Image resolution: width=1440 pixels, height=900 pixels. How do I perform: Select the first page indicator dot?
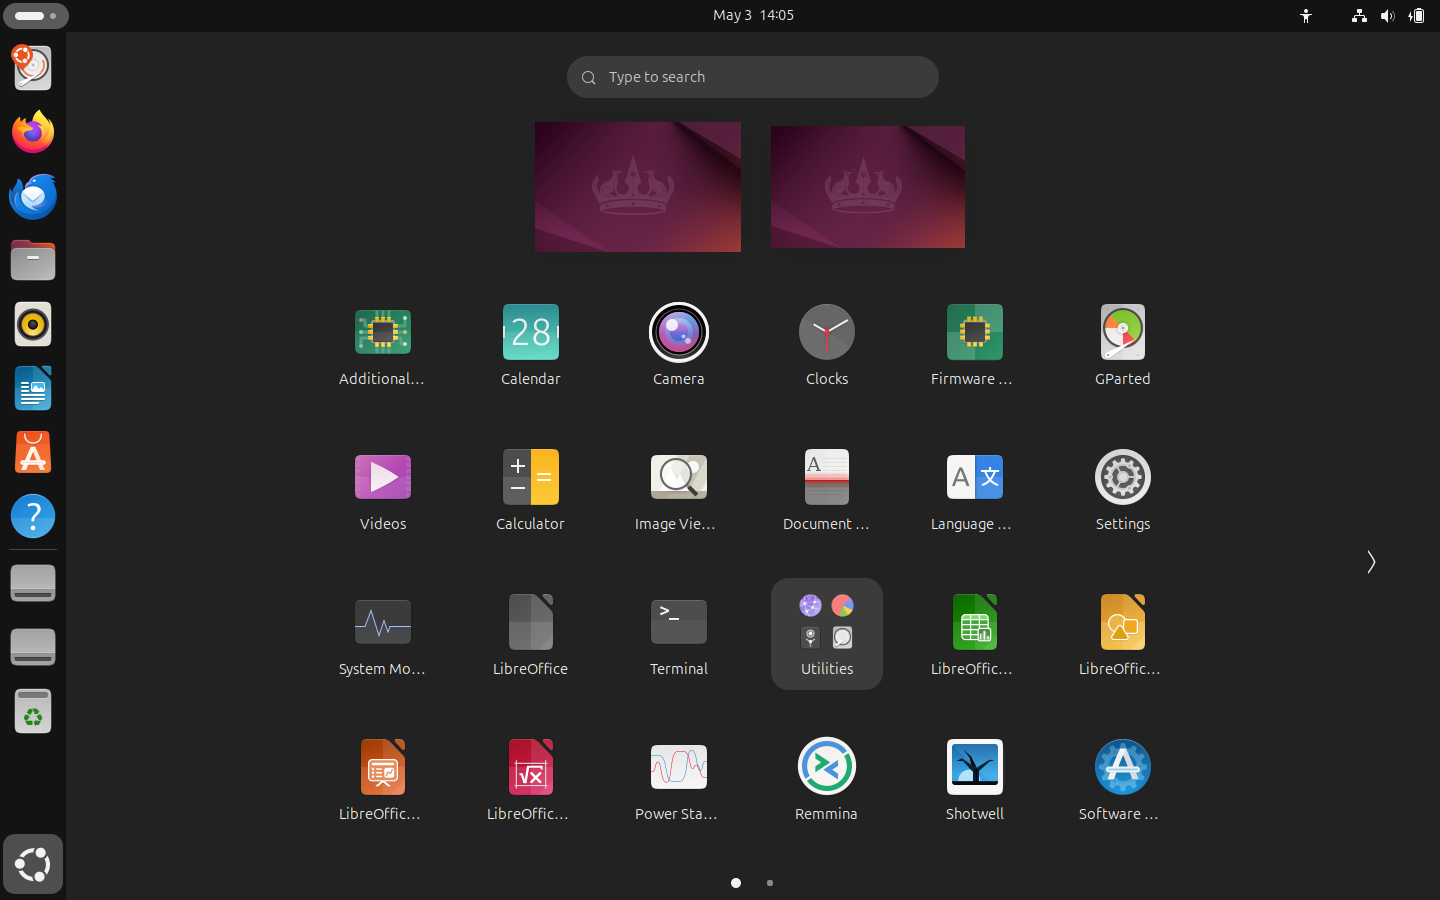pos(736,883)
